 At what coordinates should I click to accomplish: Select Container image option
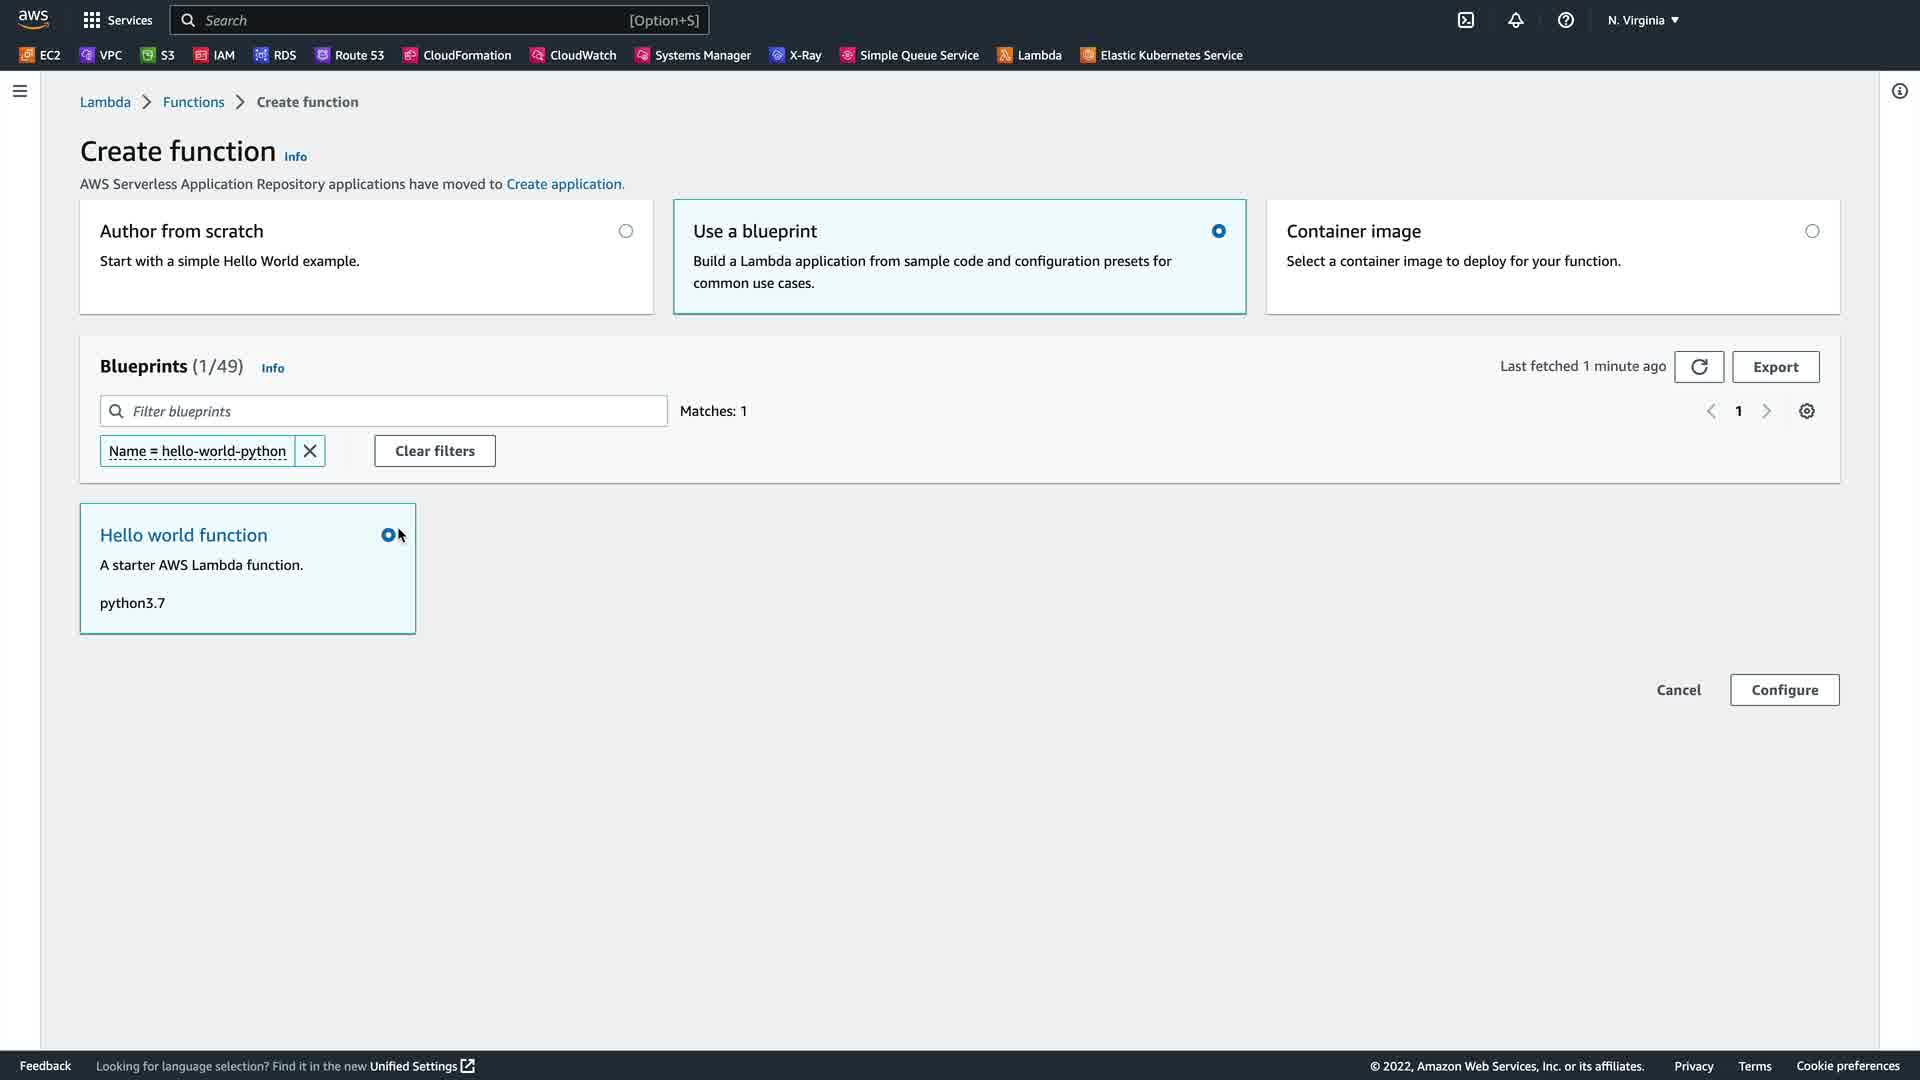coord(1812,231)
